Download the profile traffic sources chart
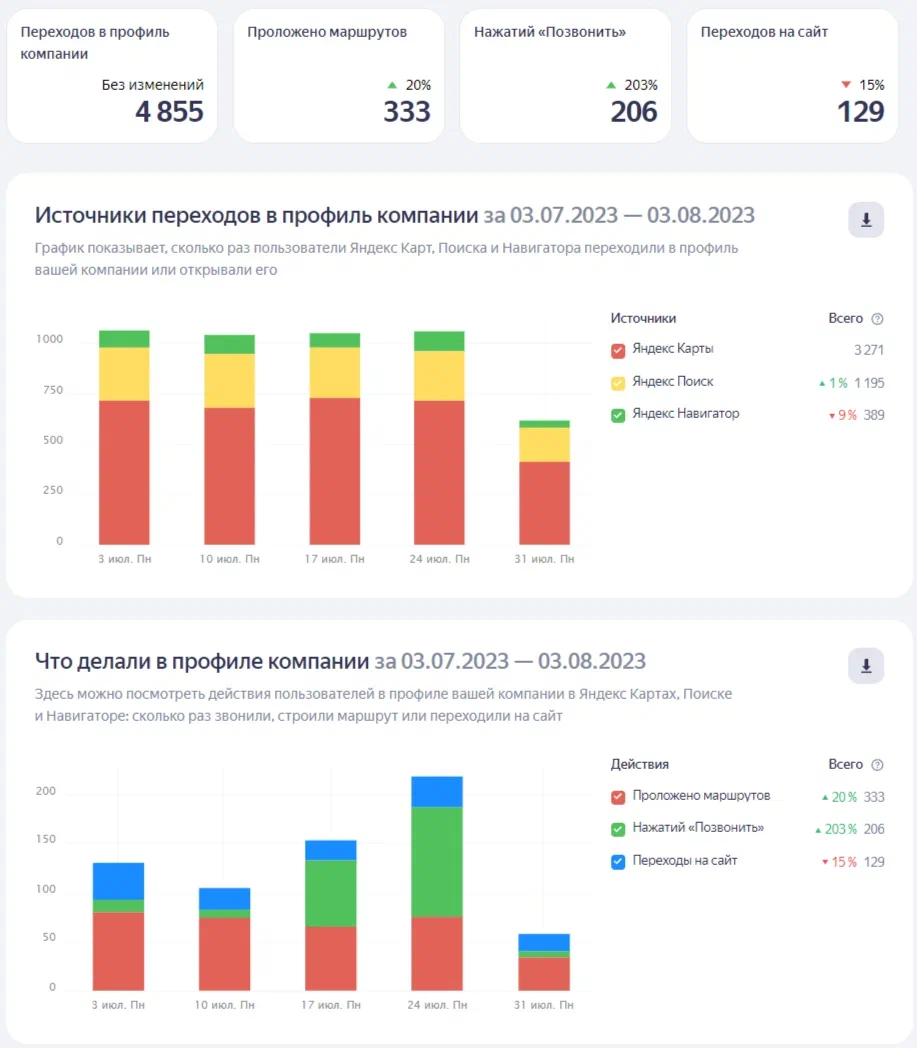Image resolution: width=917 pixels, height=1048 pixels. [x=866, y=220]
